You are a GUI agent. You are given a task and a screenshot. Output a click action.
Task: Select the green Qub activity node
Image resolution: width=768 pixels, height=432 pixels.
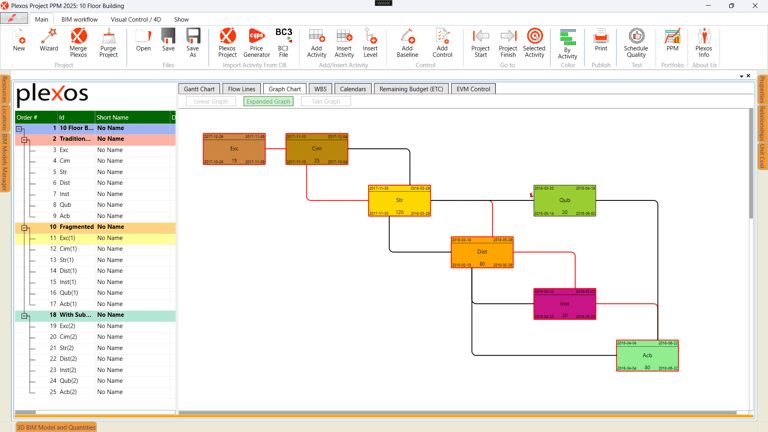coord(565,200)
